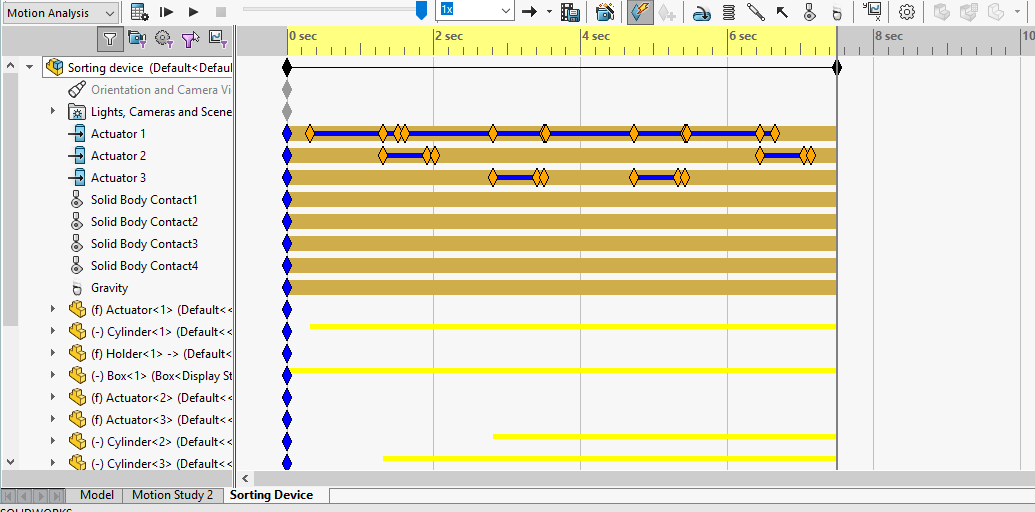
Task: Click Actuator 1 key at 0 sec
Action: [286, 134]
